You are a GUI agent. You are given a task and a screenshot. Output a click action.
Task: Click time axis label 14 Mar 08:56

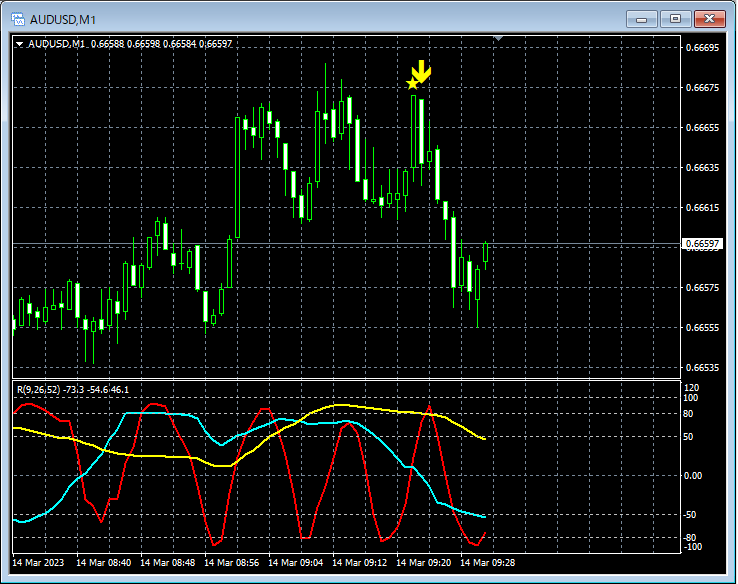(x=232, y=562)
